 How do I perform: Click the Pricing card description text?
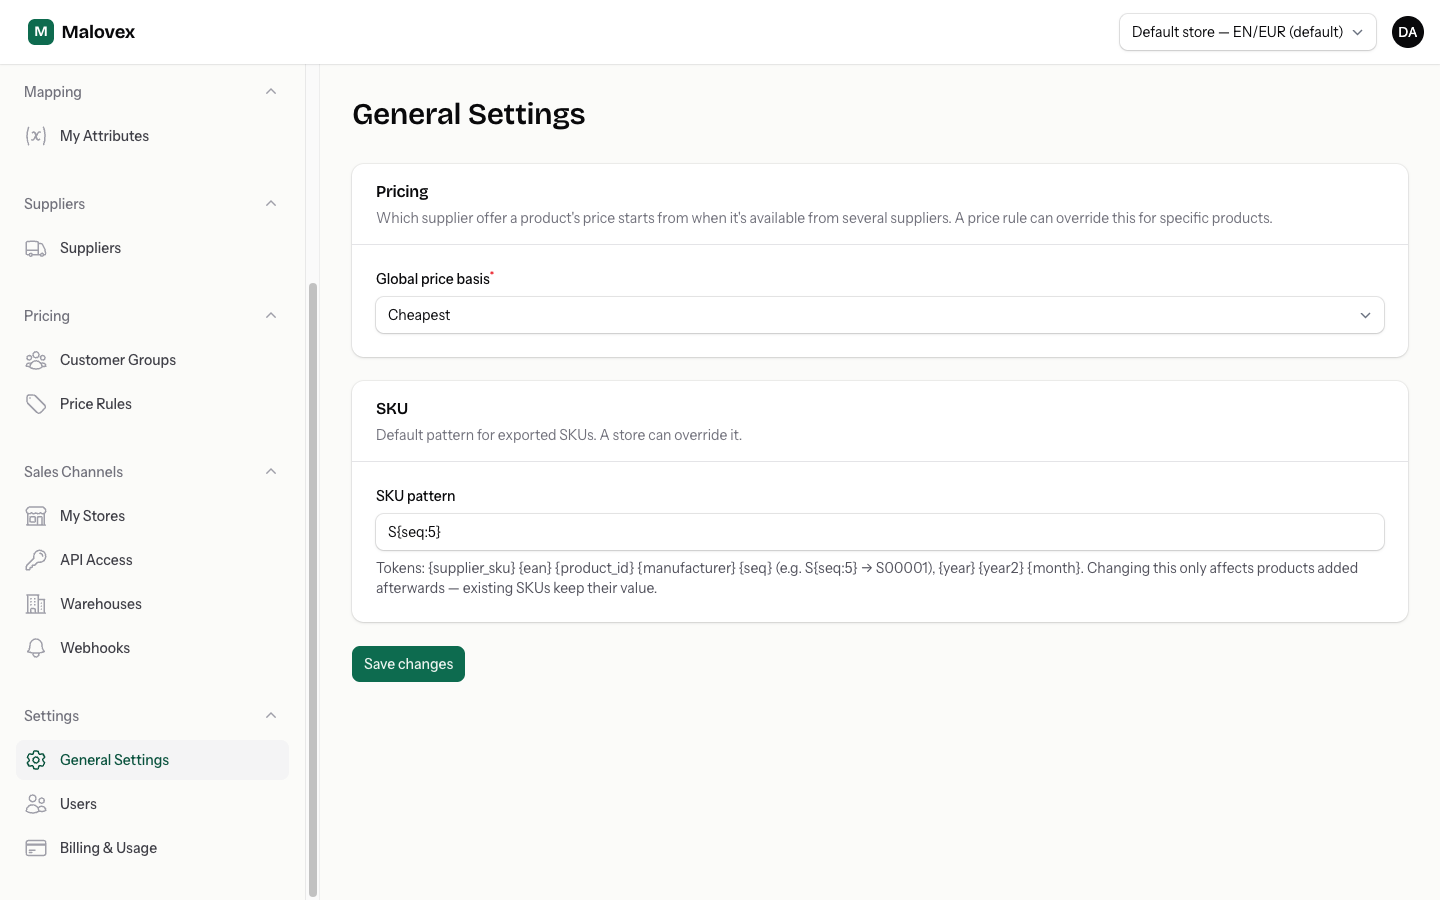point(824,218)
